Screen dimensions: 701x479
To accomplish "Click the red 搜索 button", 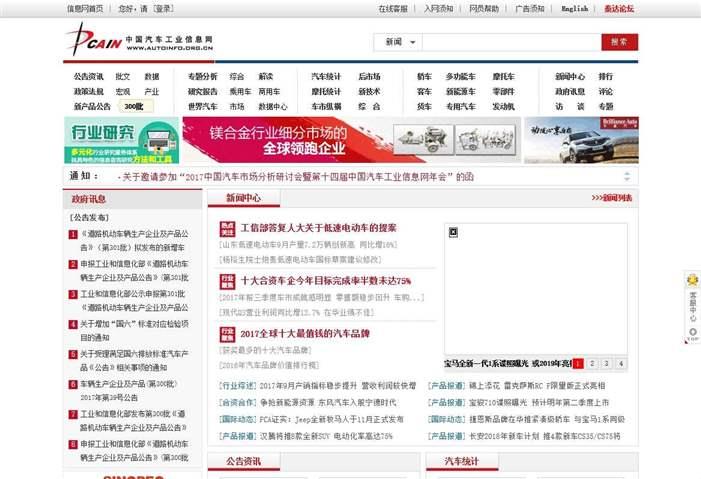I will (619, 42).
